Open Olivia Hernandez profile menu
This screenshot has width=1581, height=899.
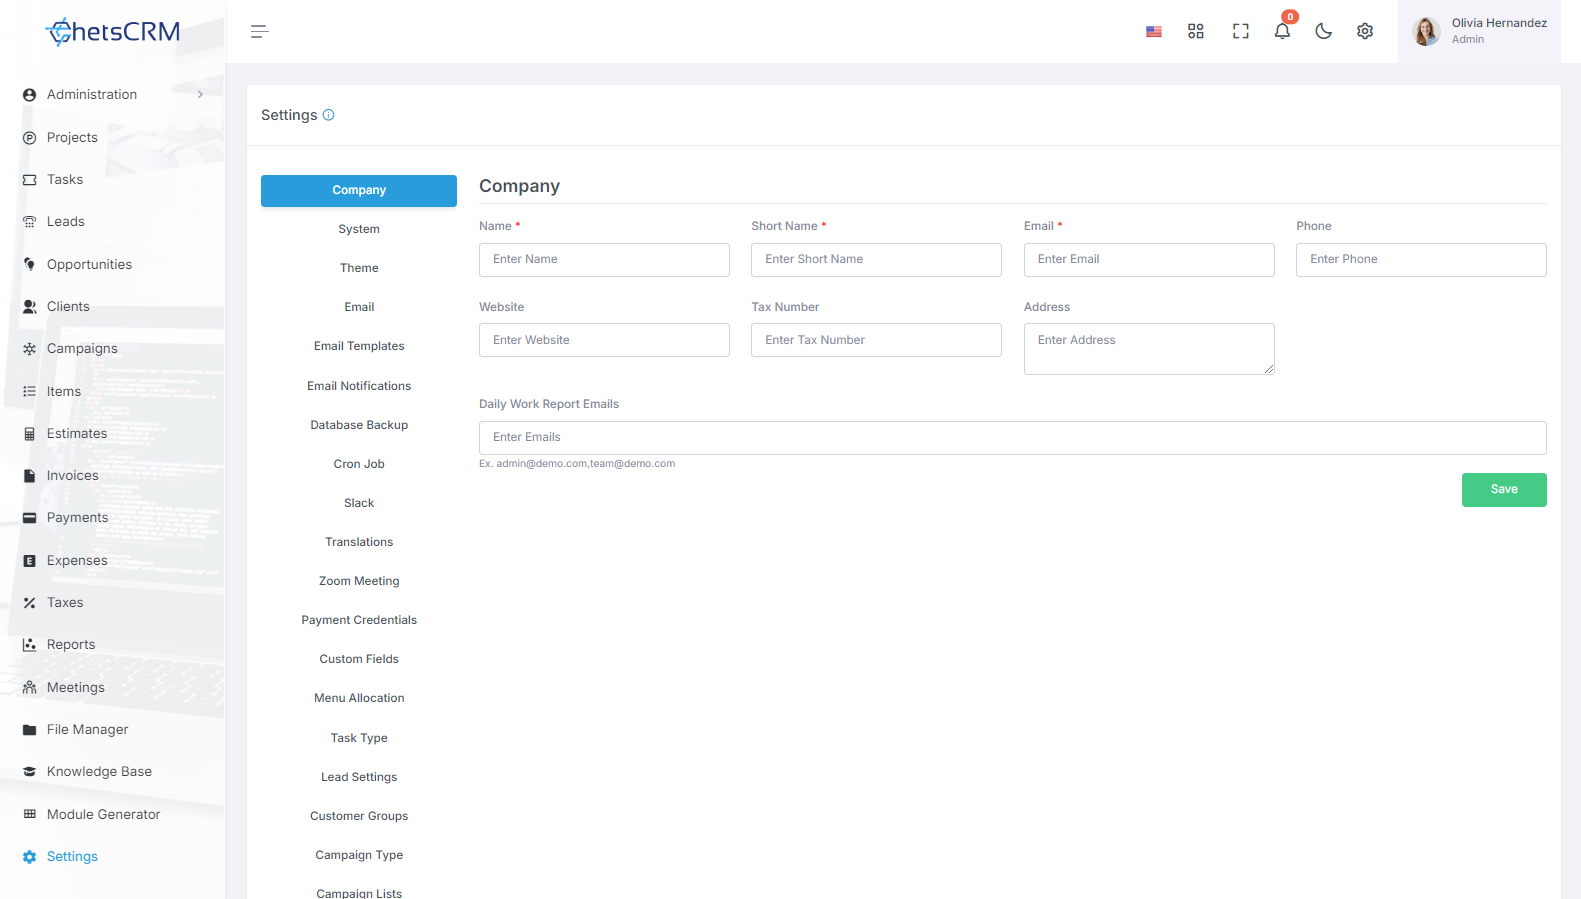coord(1479,31)
